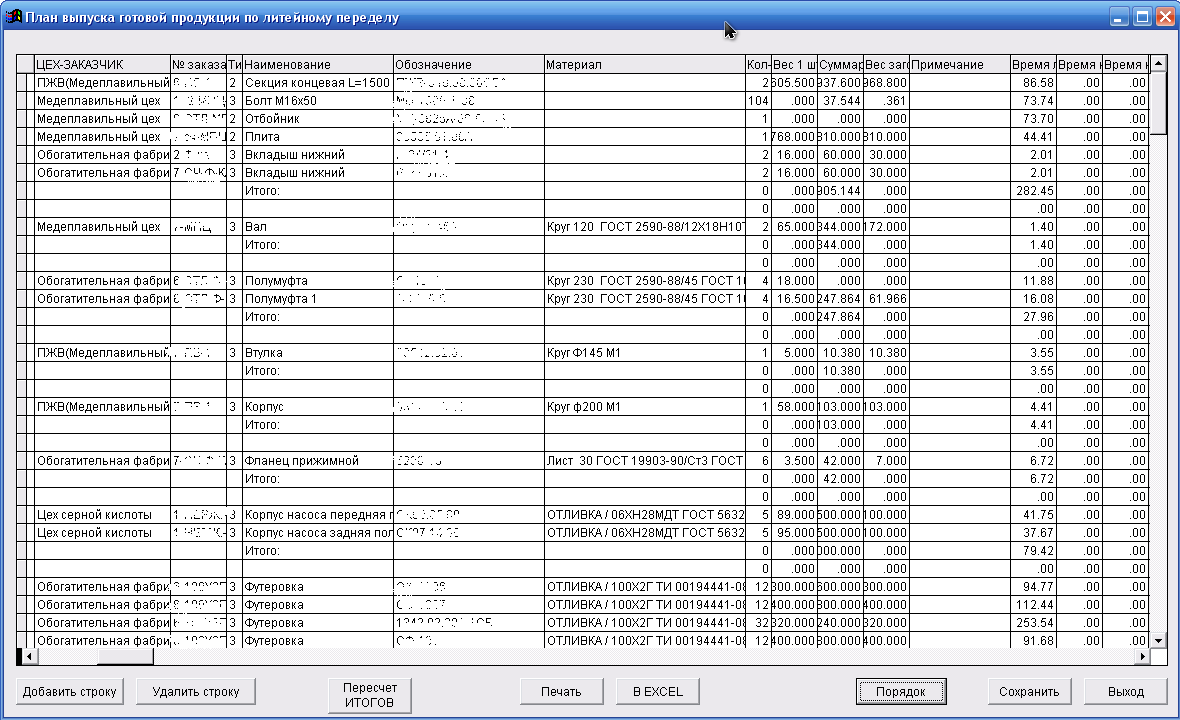Open the 'Порядок' sort order button
Viewport: 1180px width, 720px height.
(x=900, y=691)
